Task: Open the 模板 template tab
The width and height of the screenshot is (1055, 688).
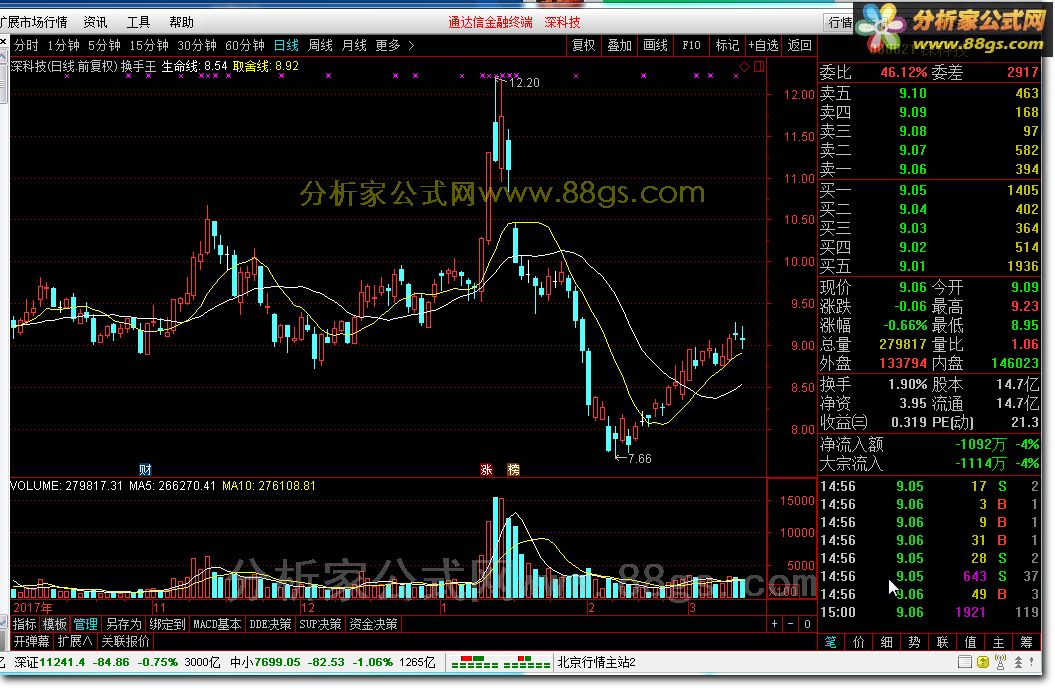Action: point(54,624)
